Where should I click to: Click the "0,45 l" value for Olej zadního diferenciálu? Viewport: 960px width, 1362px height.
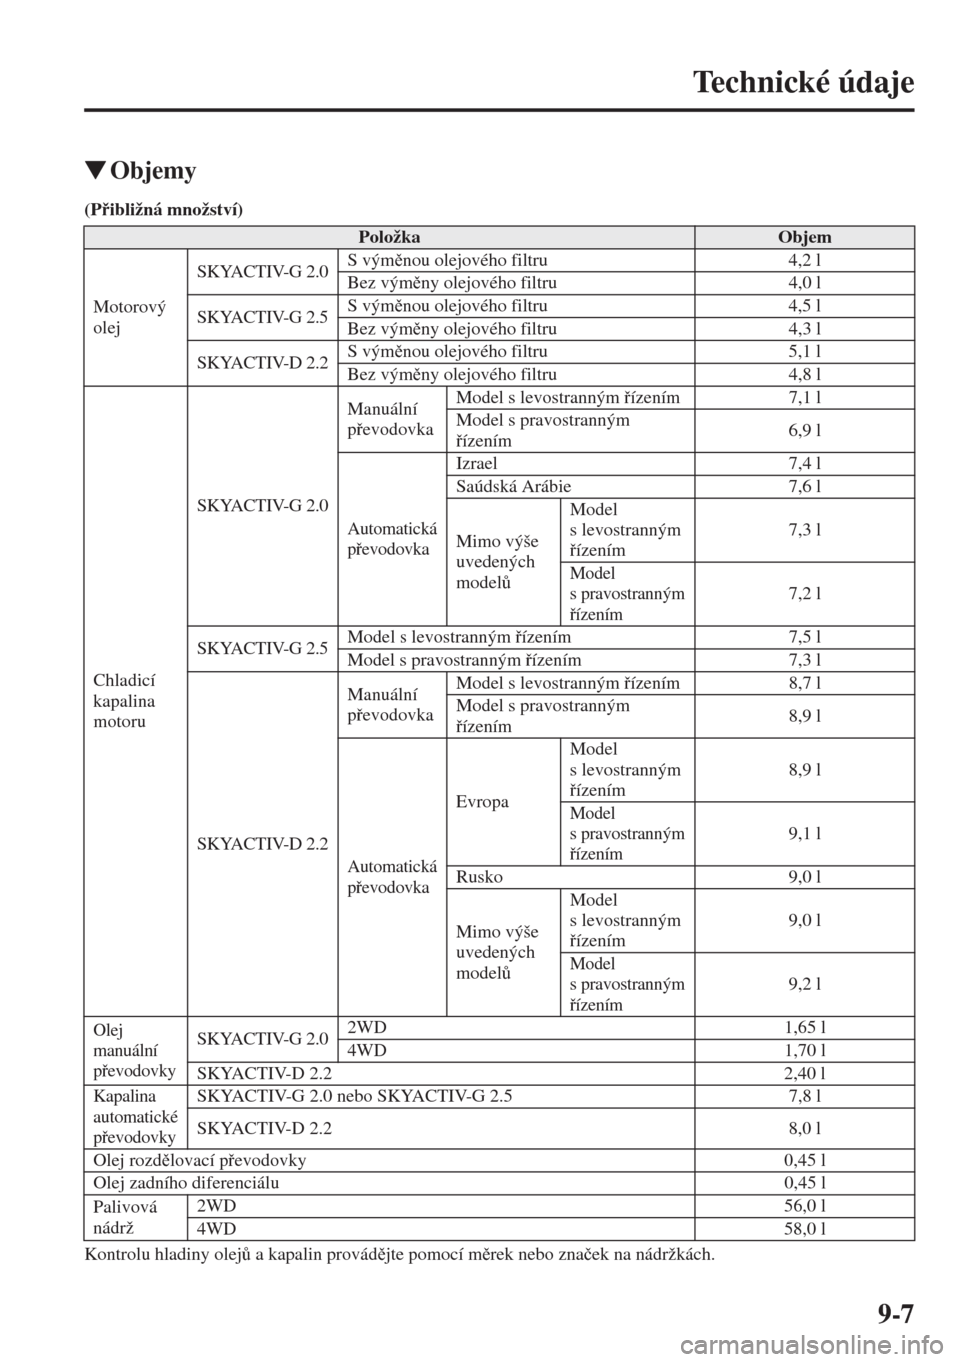point(804,1184)
